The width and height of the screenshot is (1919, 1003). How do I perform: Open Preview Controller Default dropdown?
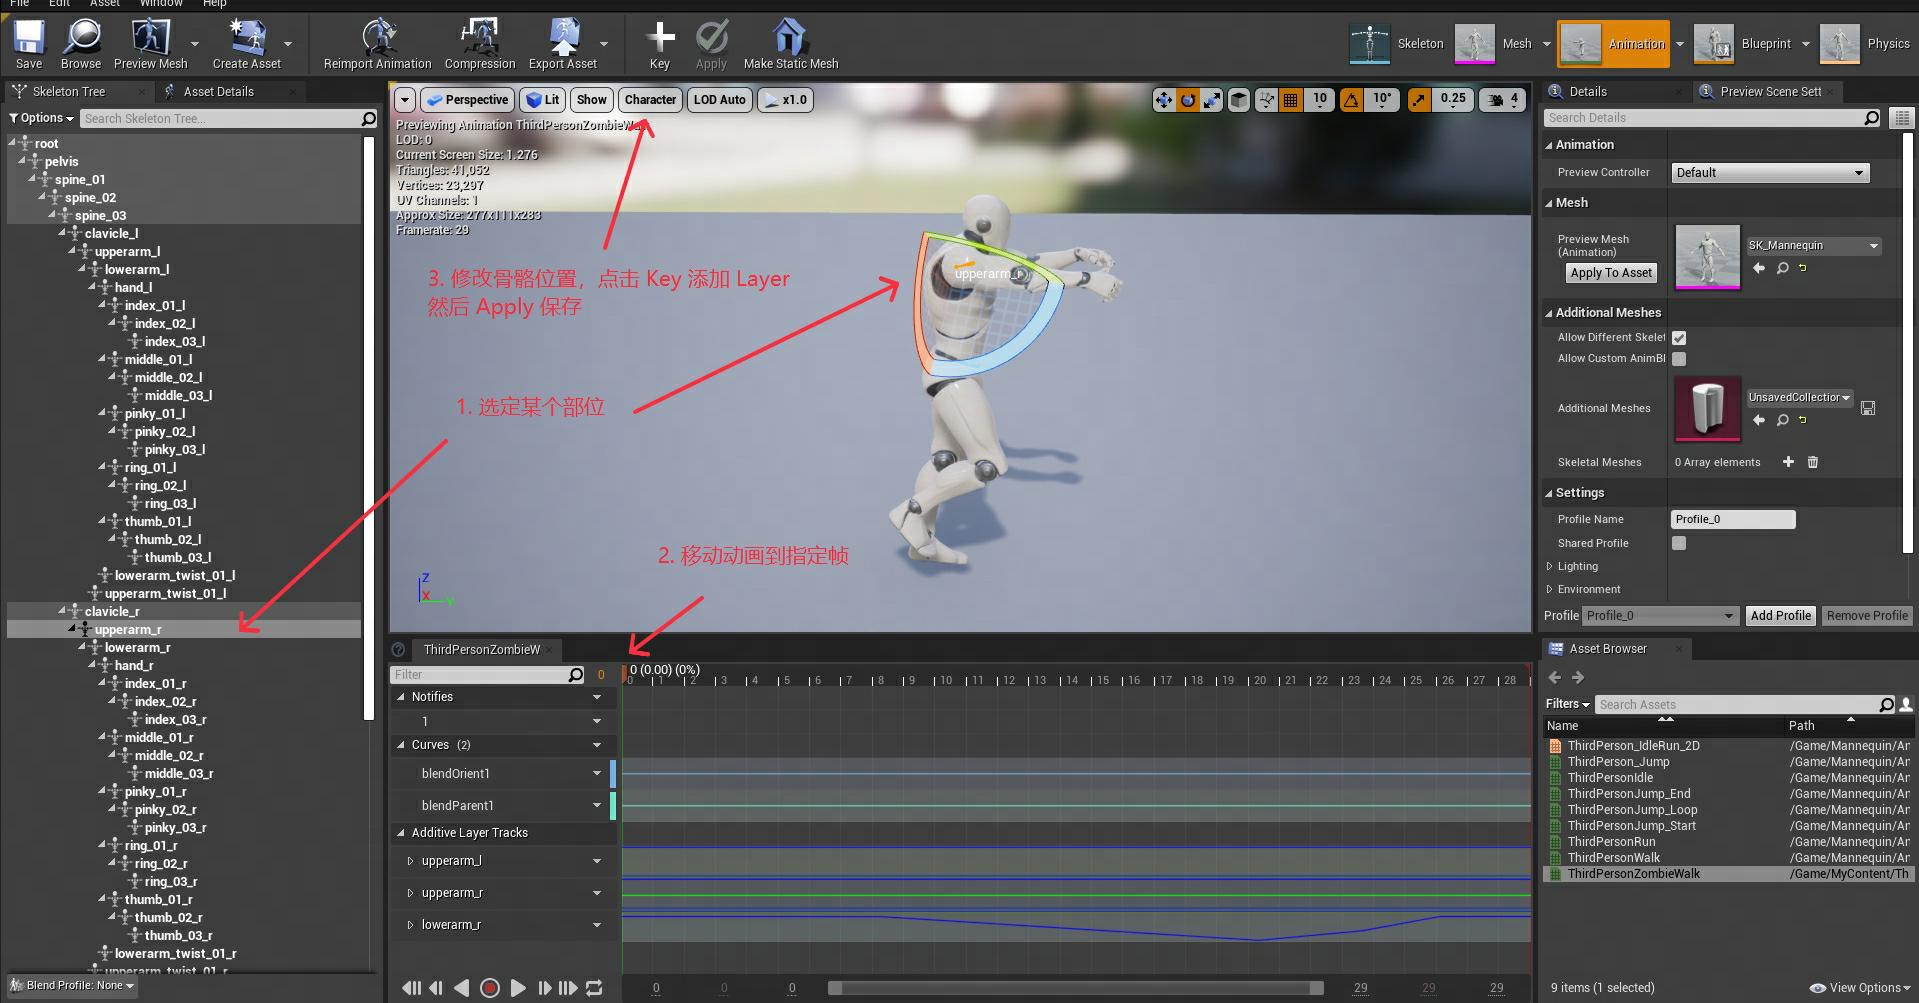coord(1770,173)
